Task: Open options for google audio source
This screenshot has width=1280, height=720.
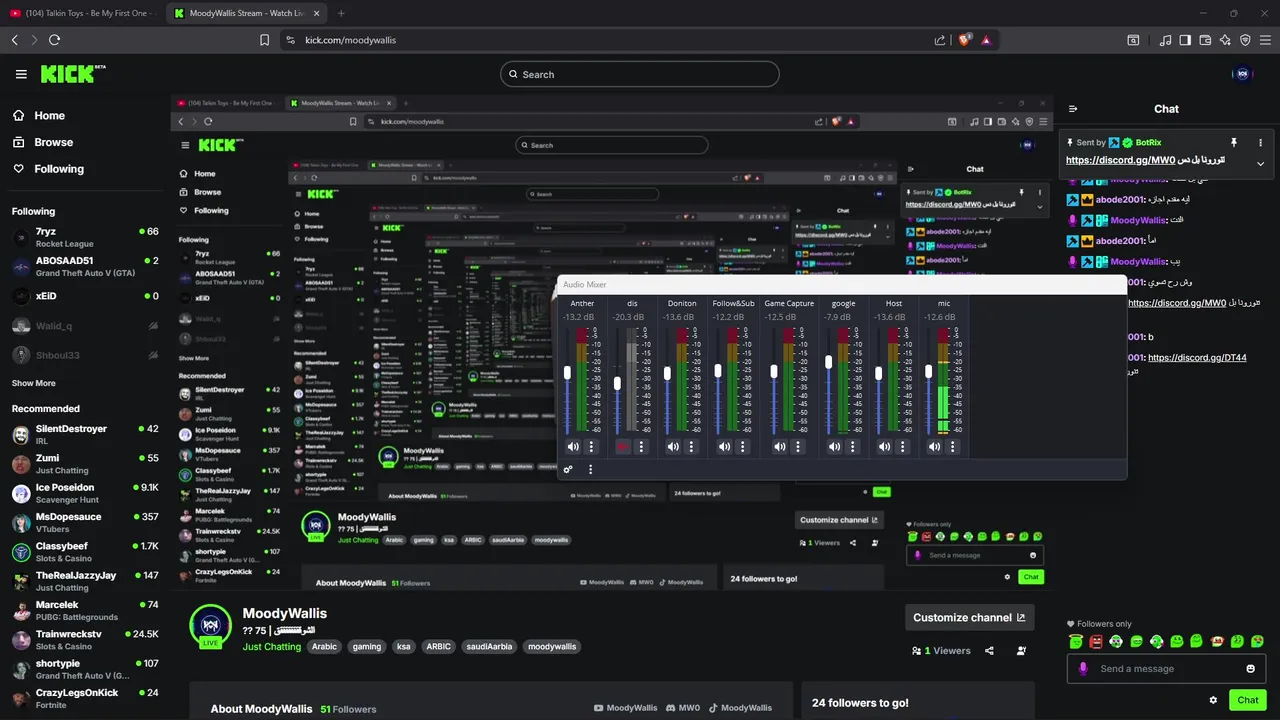Action: pos(853,447)
